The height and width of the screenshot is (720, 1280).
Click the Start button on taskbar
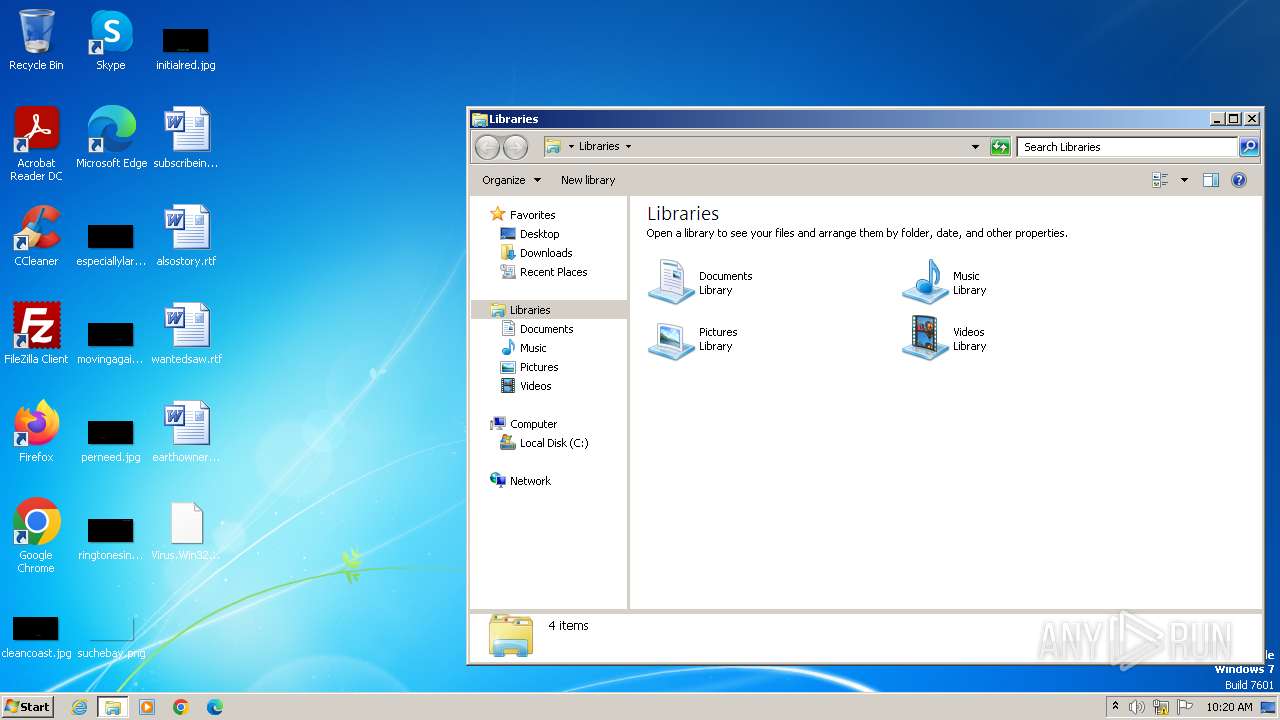click(28, 706)
